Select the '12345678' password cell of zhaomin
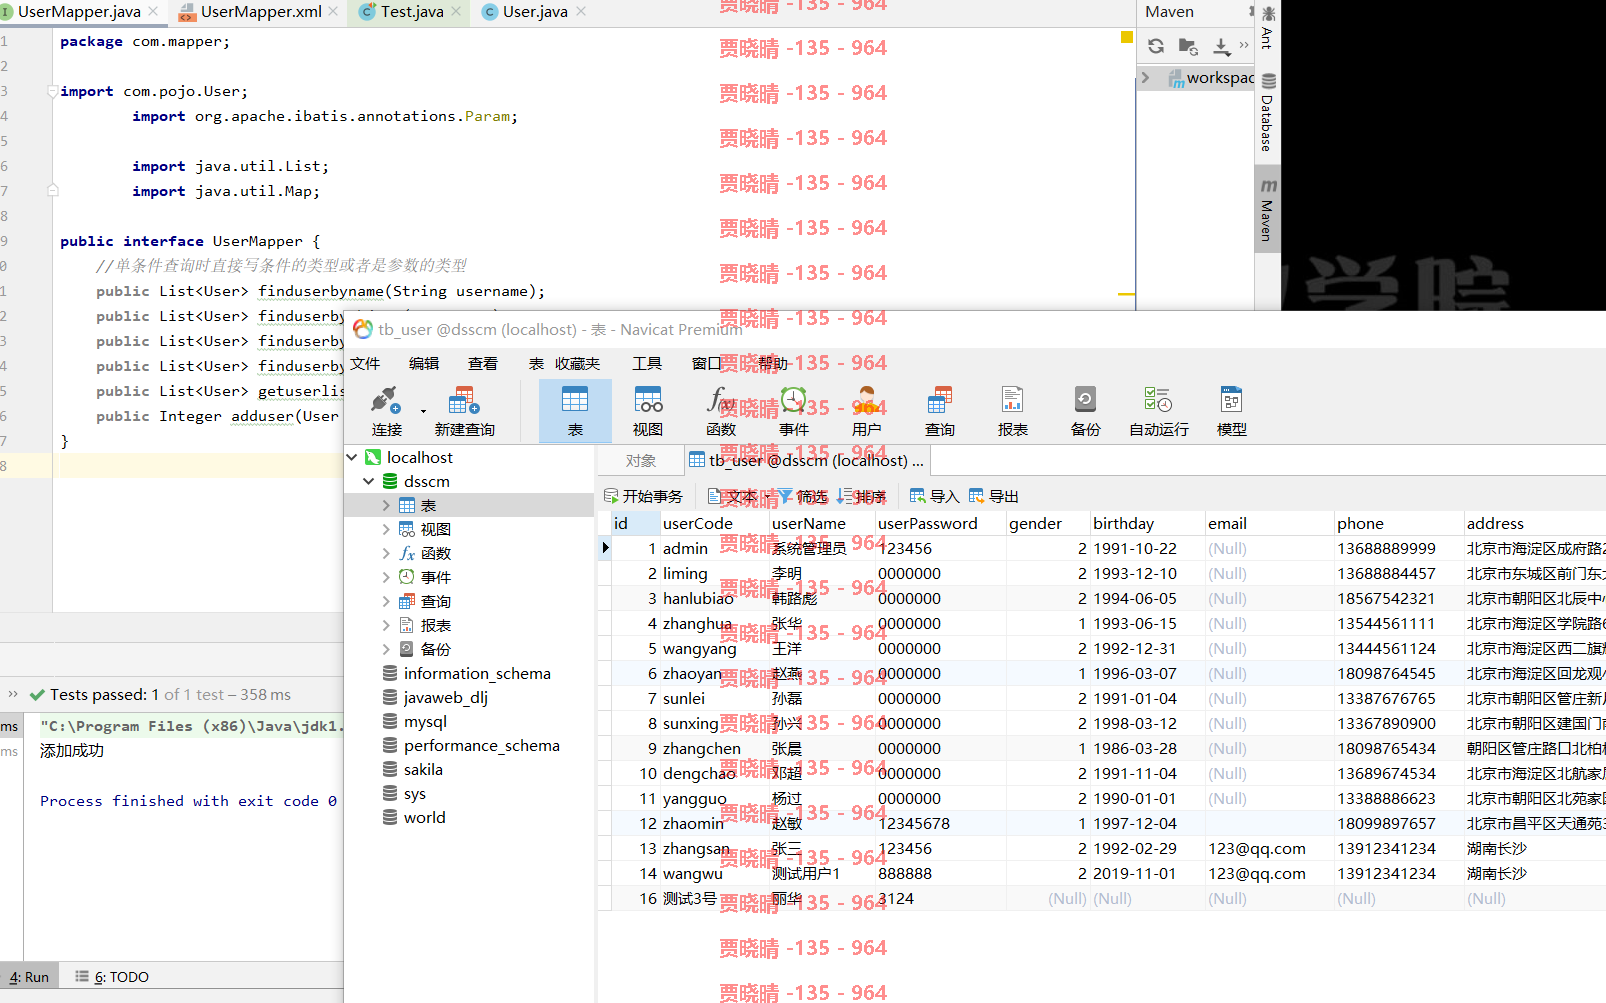1606x1003 pixels. click(x=940, y=823)
